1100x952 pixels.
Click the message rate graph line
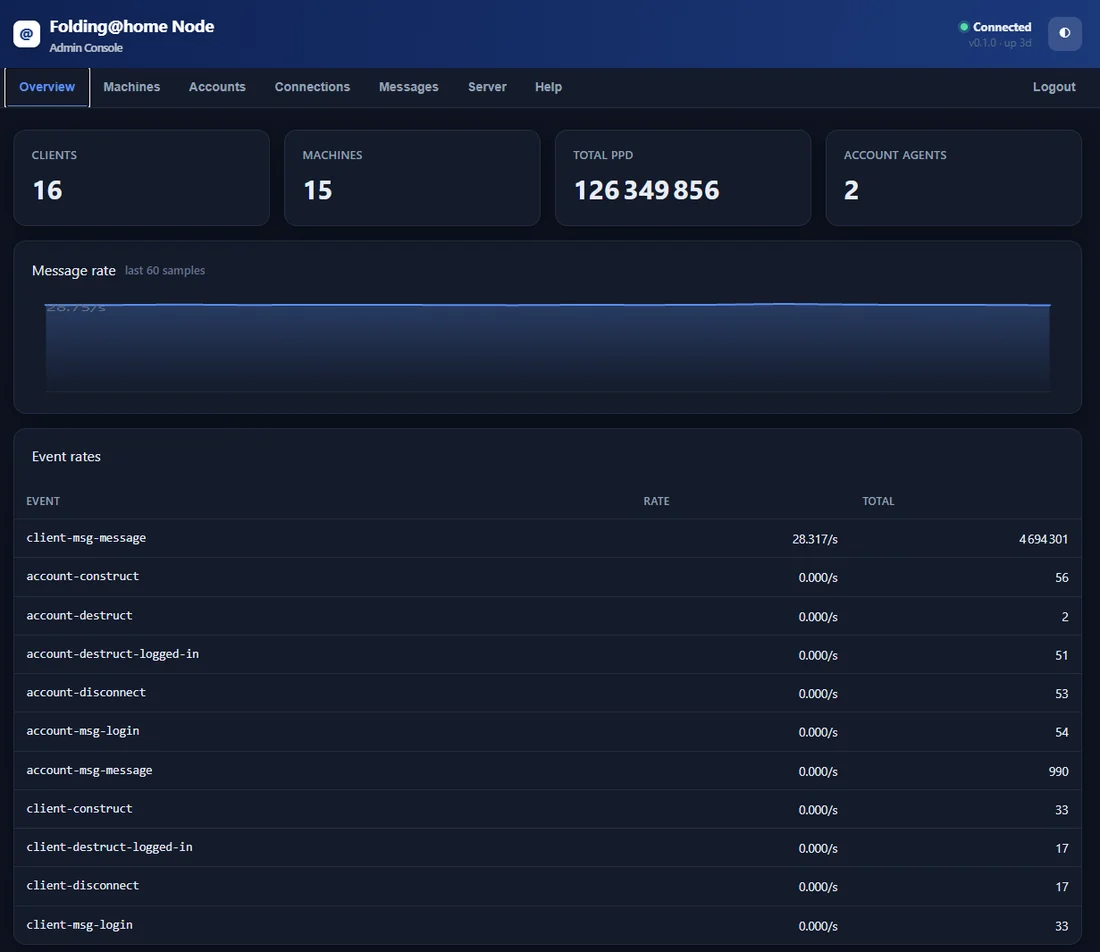coord(547,304)
